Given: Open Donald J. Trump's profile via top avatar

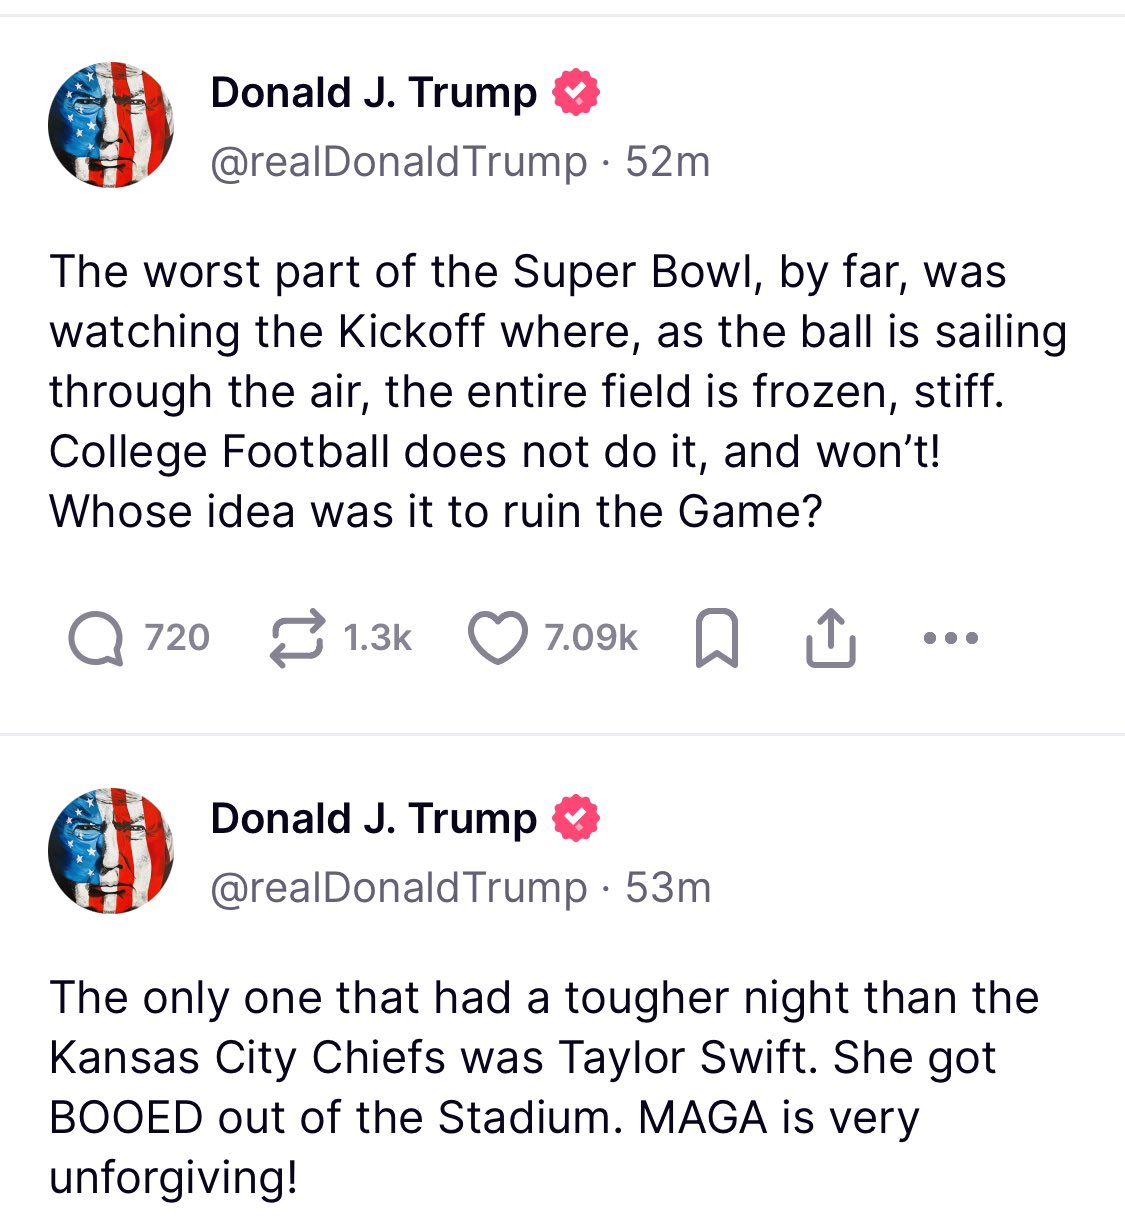Looking at the screenshot, I should coord(110,125).
